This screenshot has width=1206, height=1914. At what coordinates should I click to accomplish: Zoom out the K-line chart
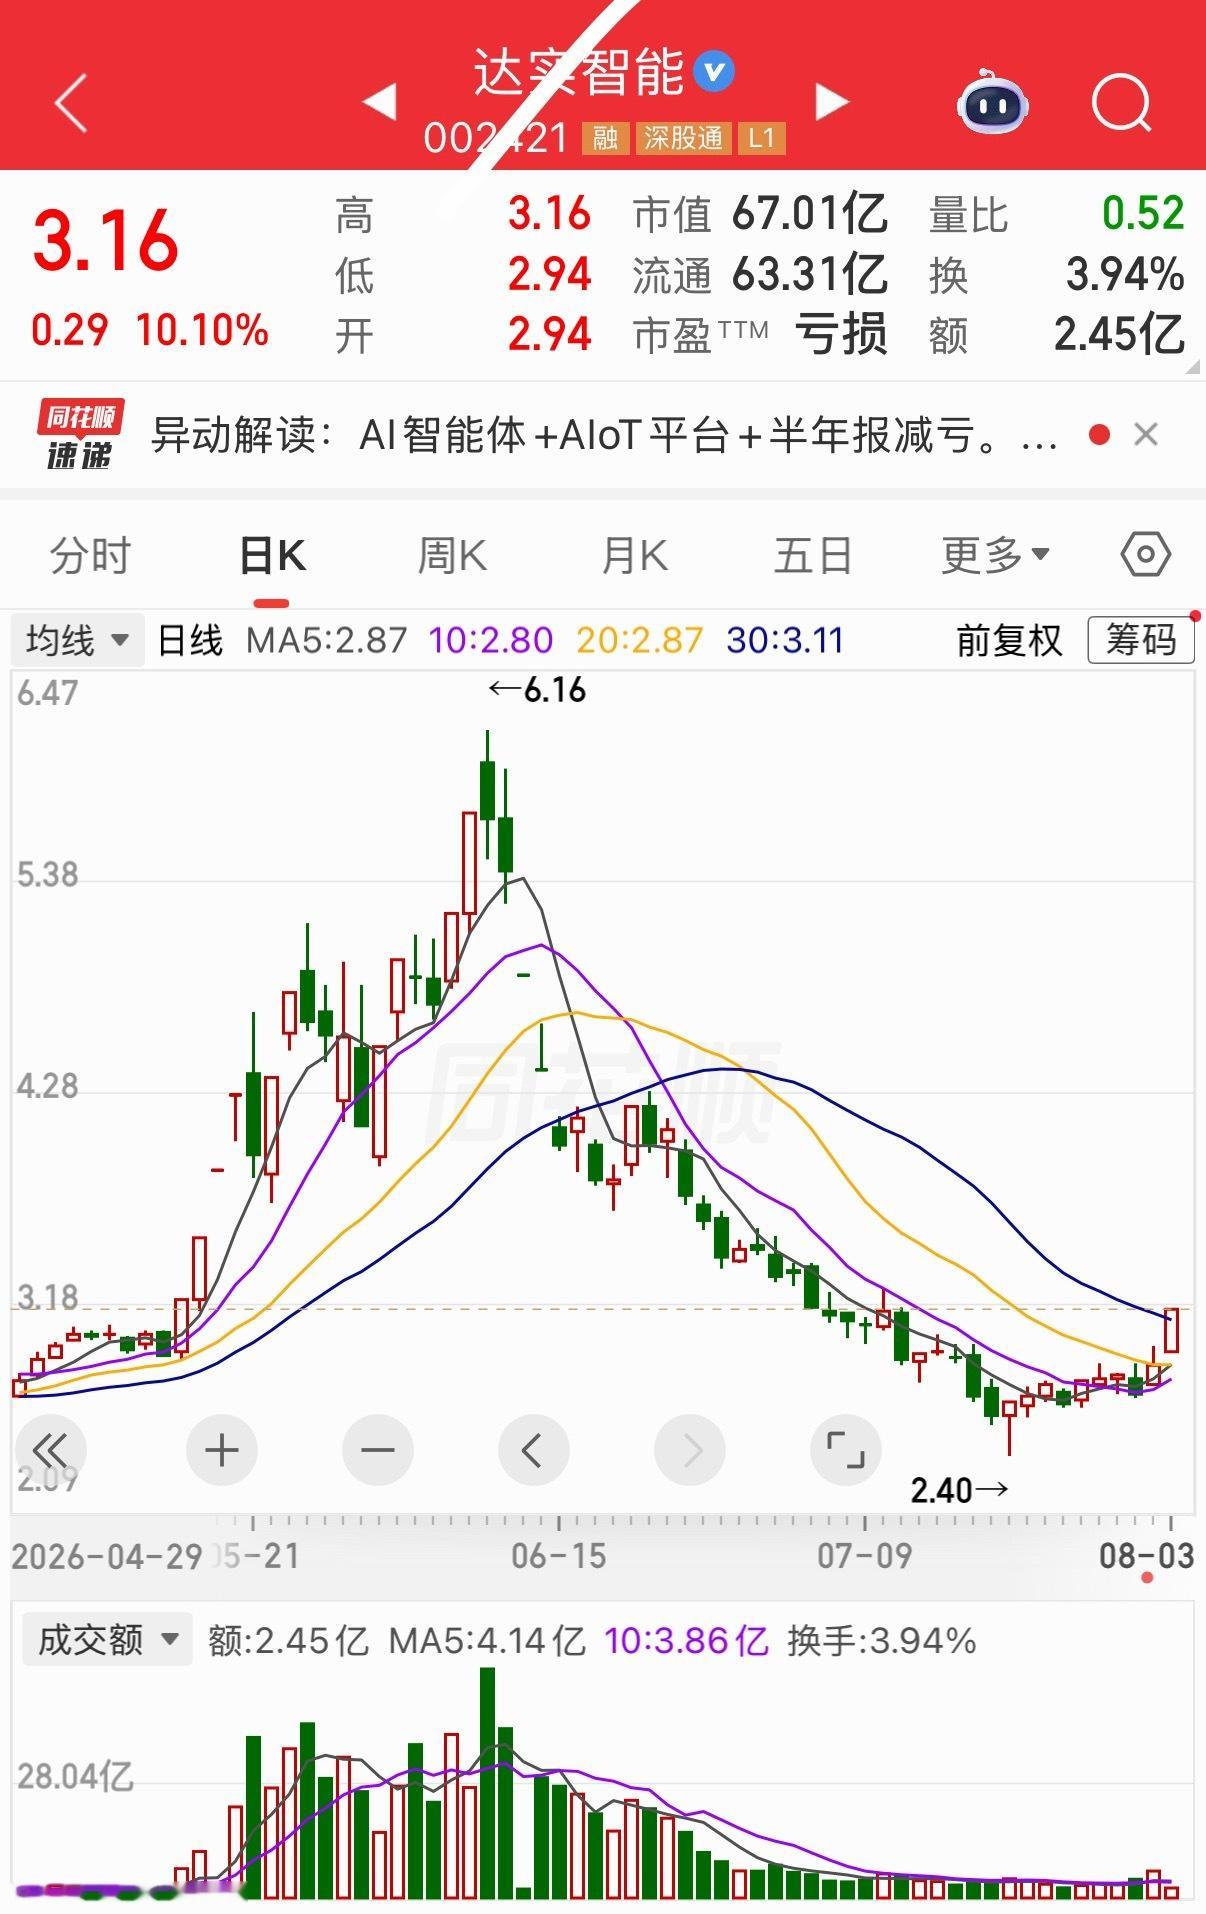(377, 1449)
